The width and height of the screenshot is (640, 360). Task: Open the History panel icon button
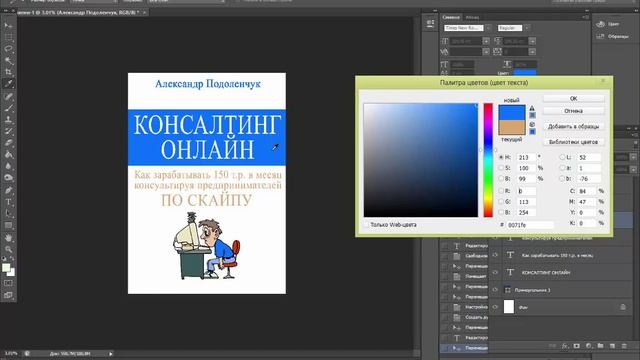coord(430,24)
